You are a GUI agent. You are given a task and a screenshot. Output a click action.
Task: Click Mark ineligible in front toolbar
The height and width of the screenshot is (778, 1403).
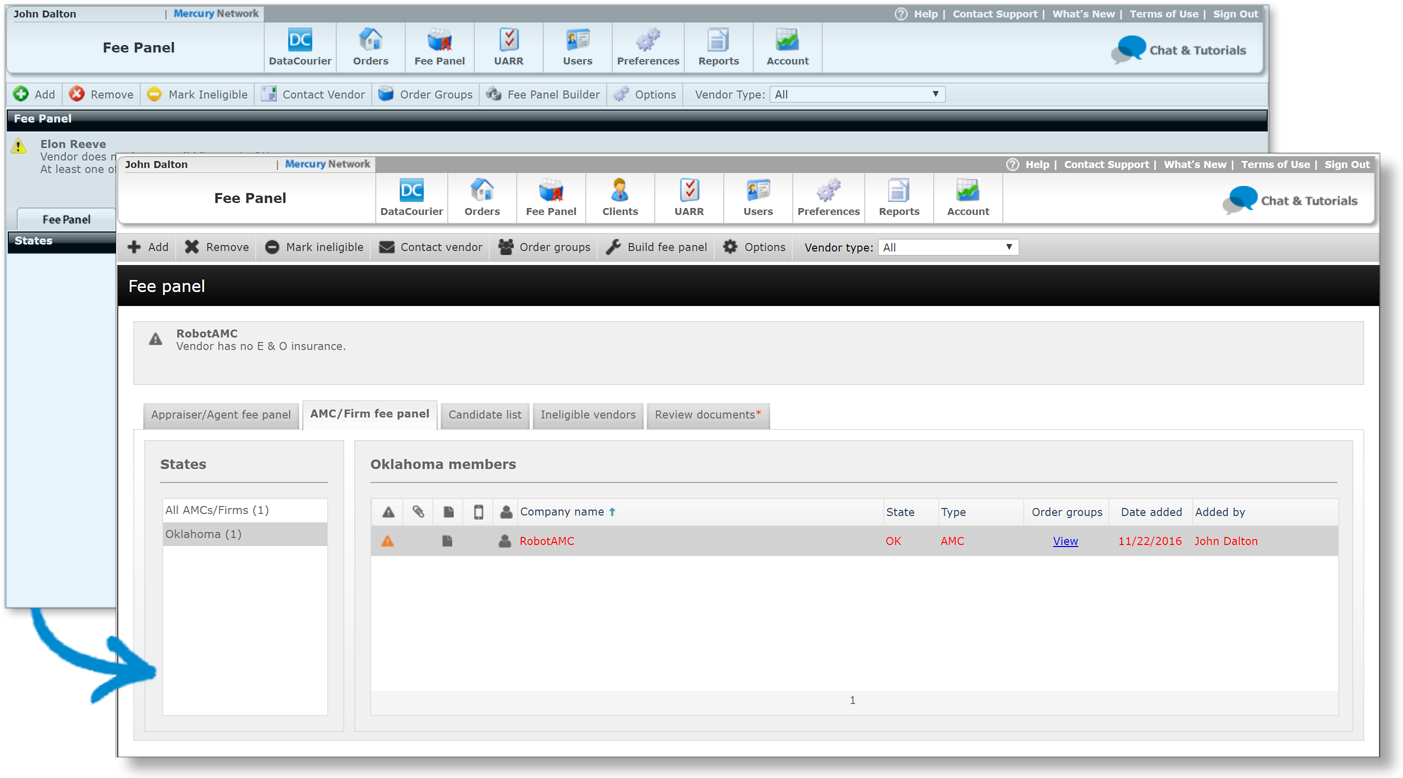coord(314,247)
